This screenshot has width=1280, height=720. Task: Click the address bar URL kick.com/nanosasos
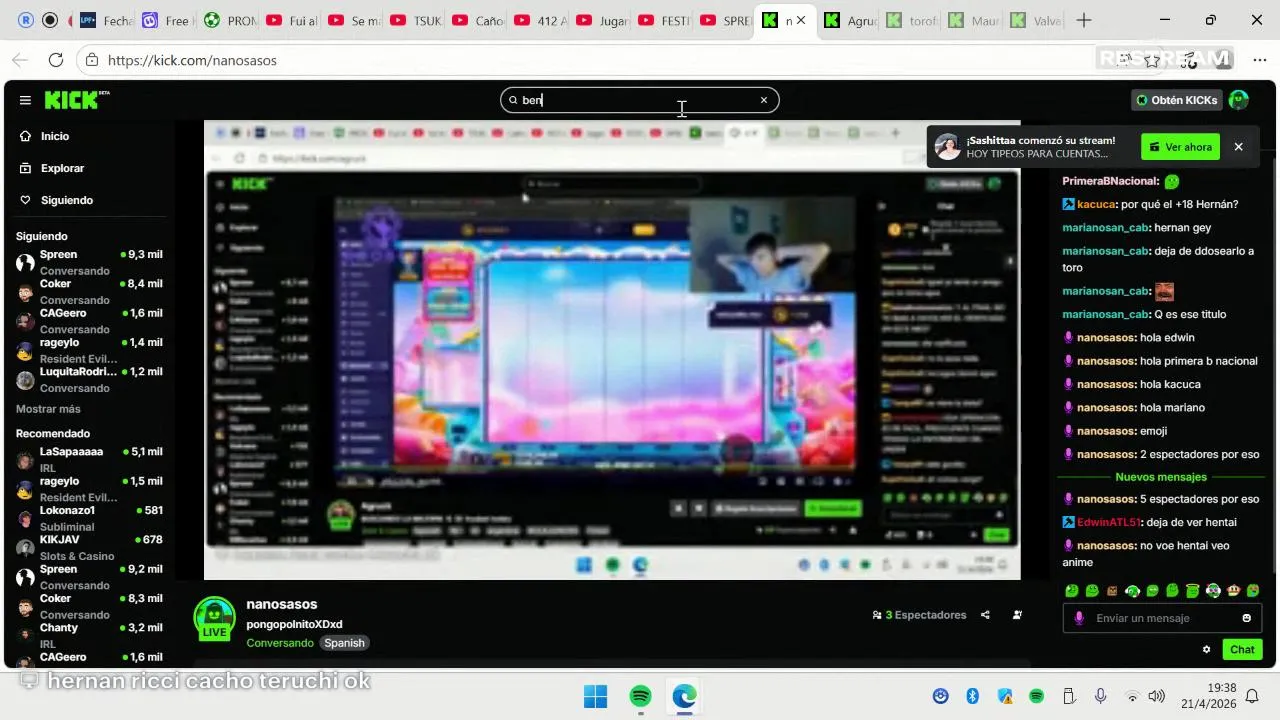[192, 60]
